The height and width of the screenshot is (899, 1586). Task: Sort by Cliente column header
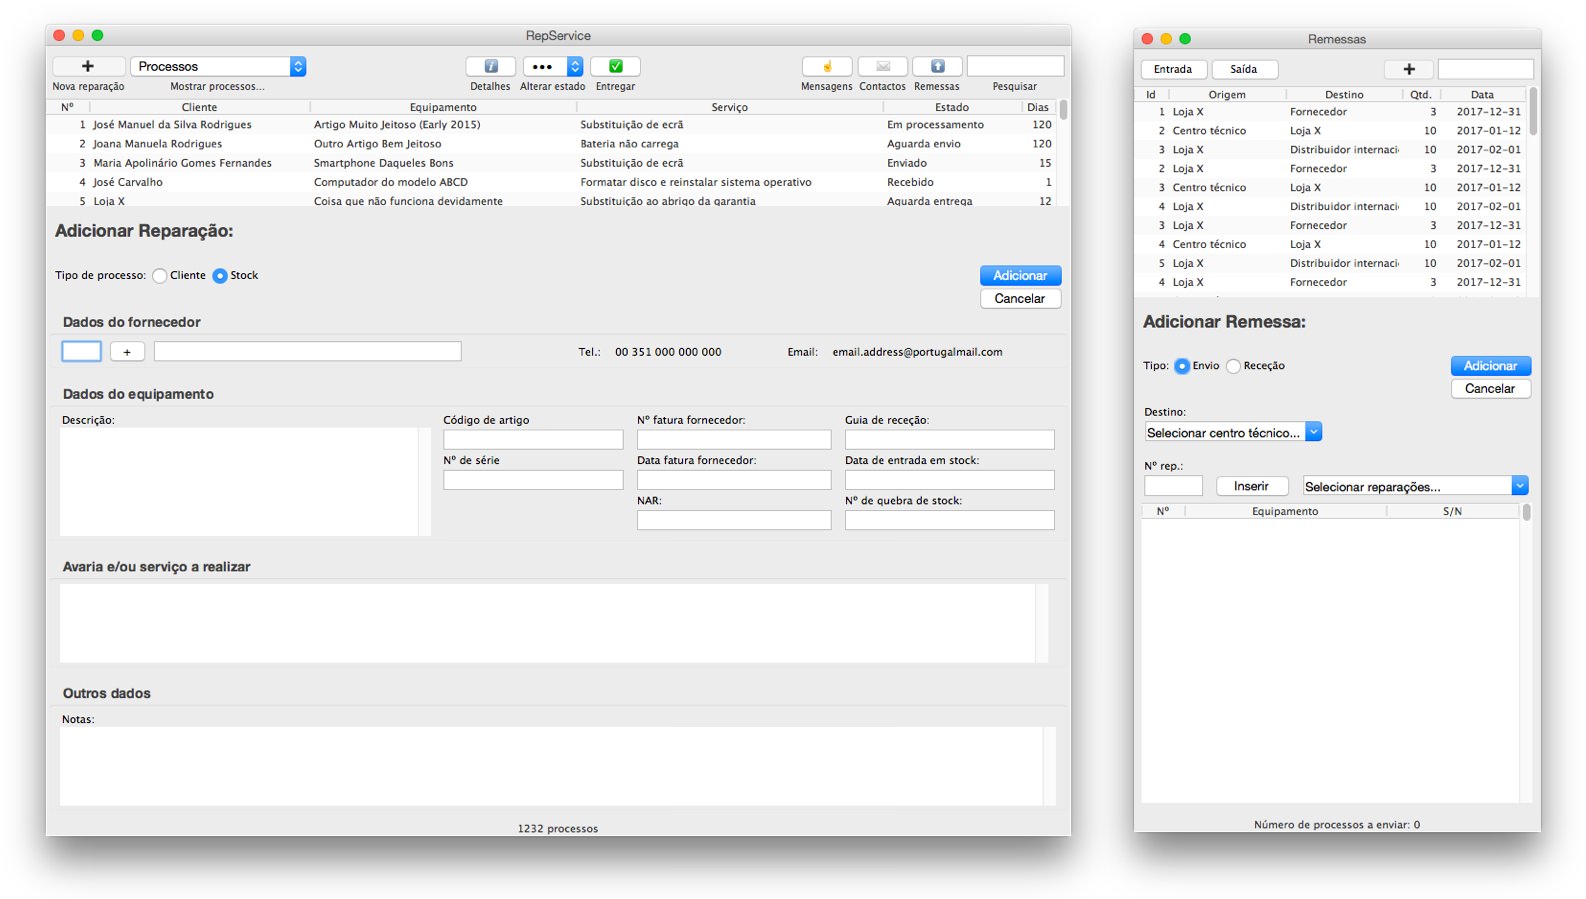click(x=200, y=107)
